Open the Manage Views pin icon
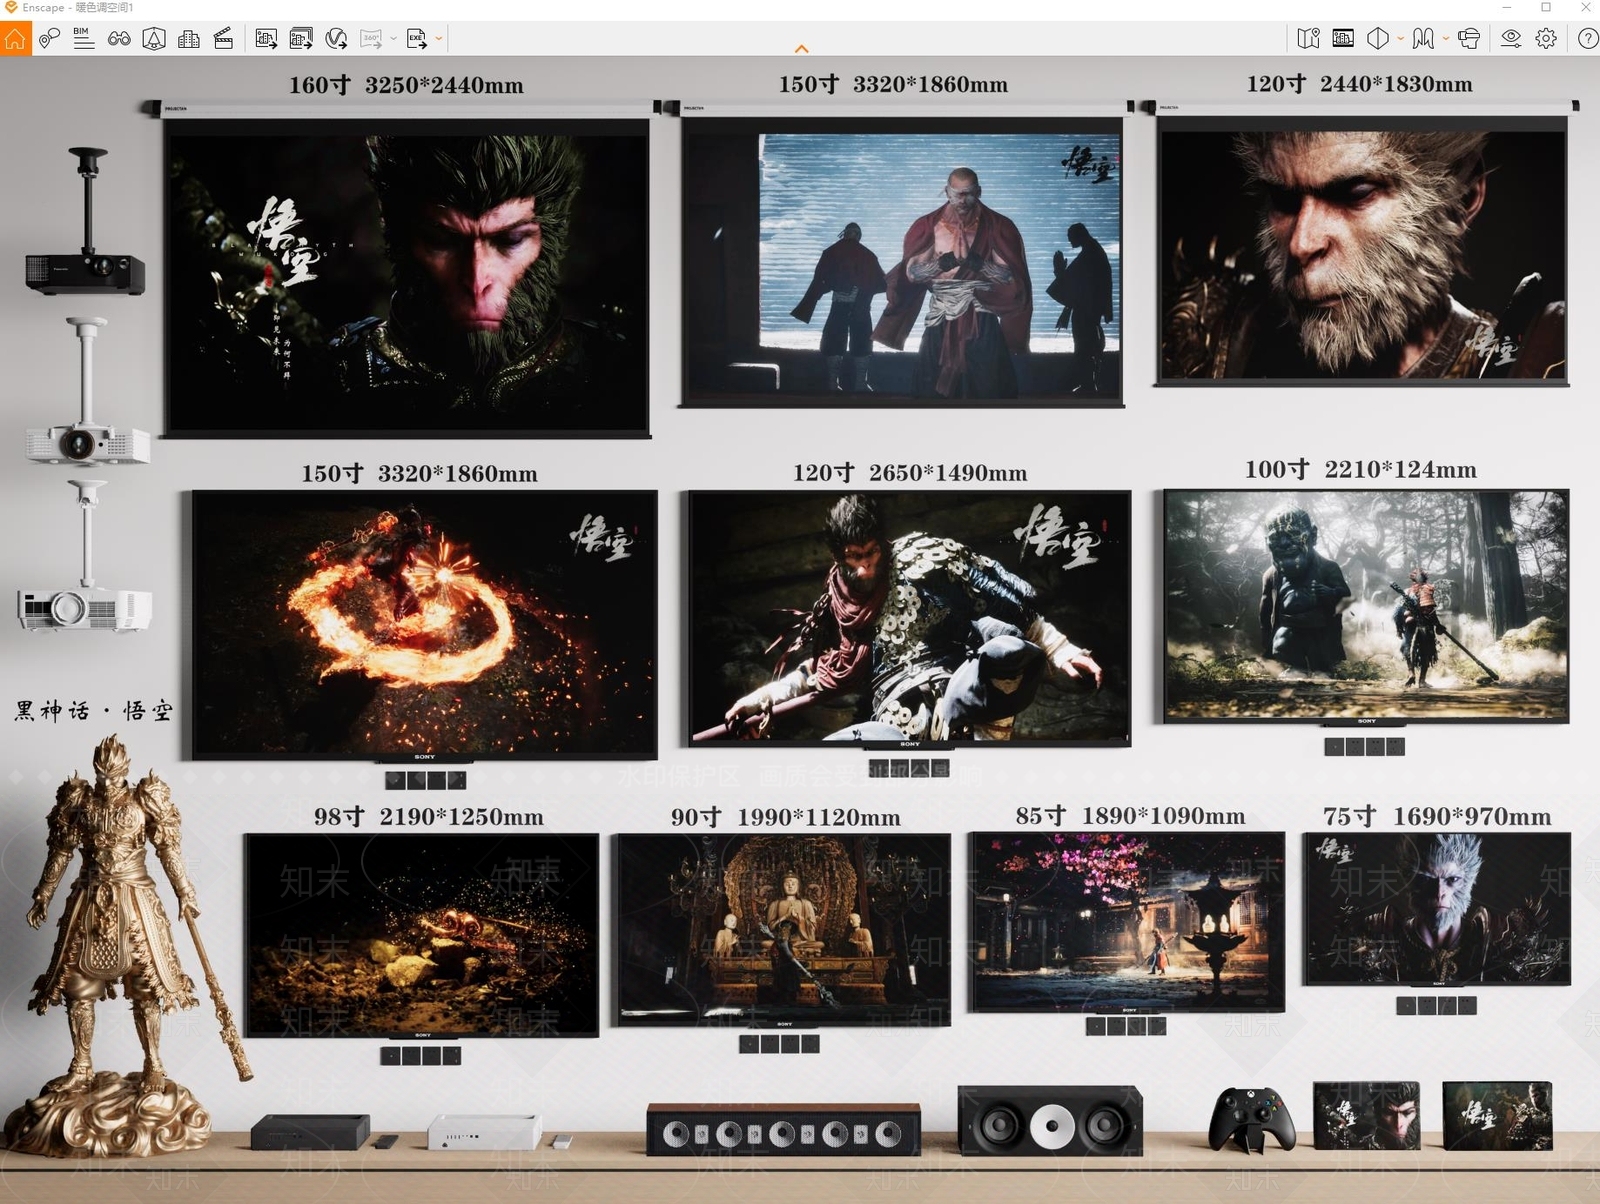This screenshot has width=1600, height=1204. (x=49, y=39)
